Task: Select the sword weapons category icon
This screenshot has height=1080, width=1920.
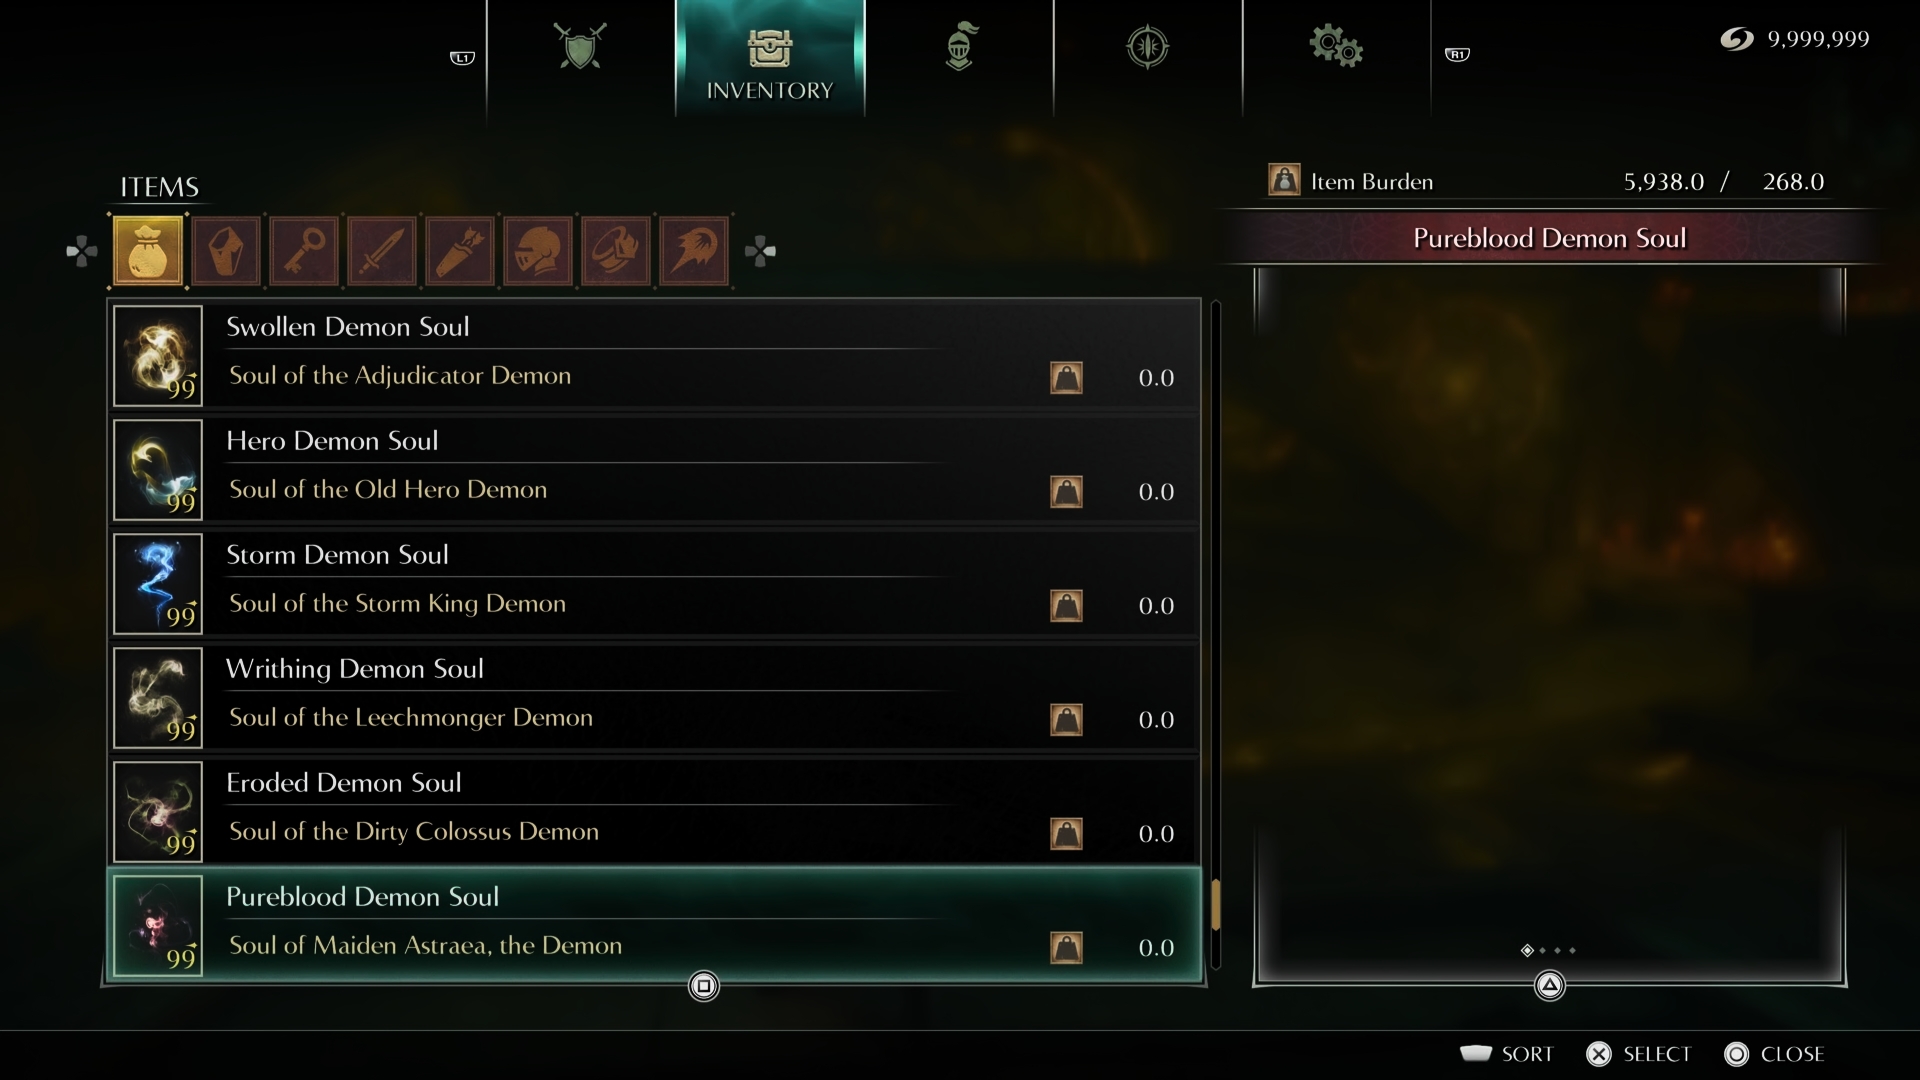Action: coord(382,250)
